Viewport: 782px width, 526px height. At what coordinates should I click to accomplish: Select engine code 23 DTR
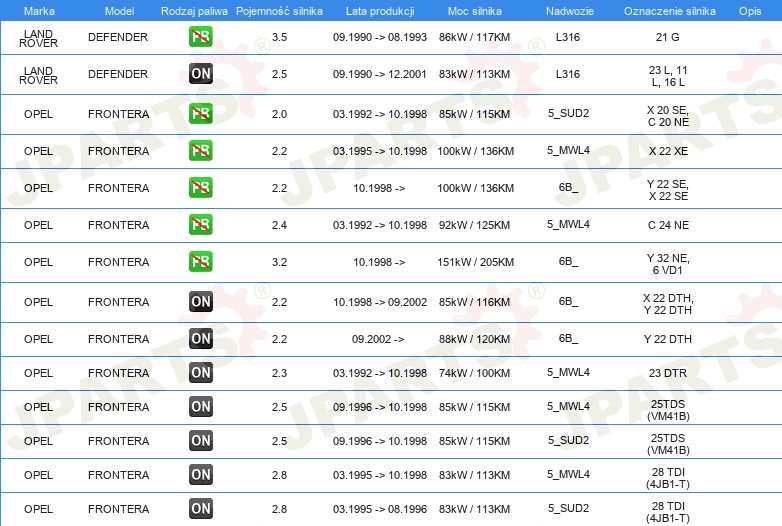point(667,373)
